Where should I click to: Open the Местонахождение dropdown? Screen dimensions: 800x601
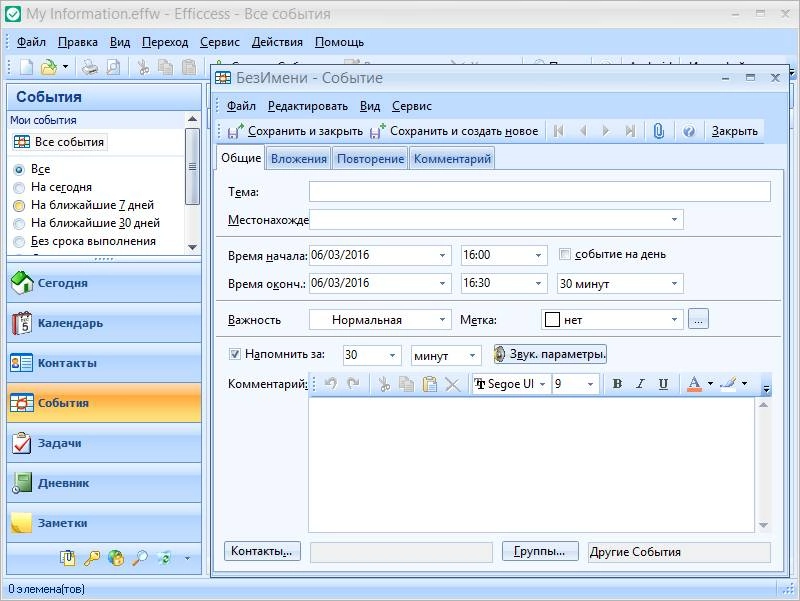674,219
